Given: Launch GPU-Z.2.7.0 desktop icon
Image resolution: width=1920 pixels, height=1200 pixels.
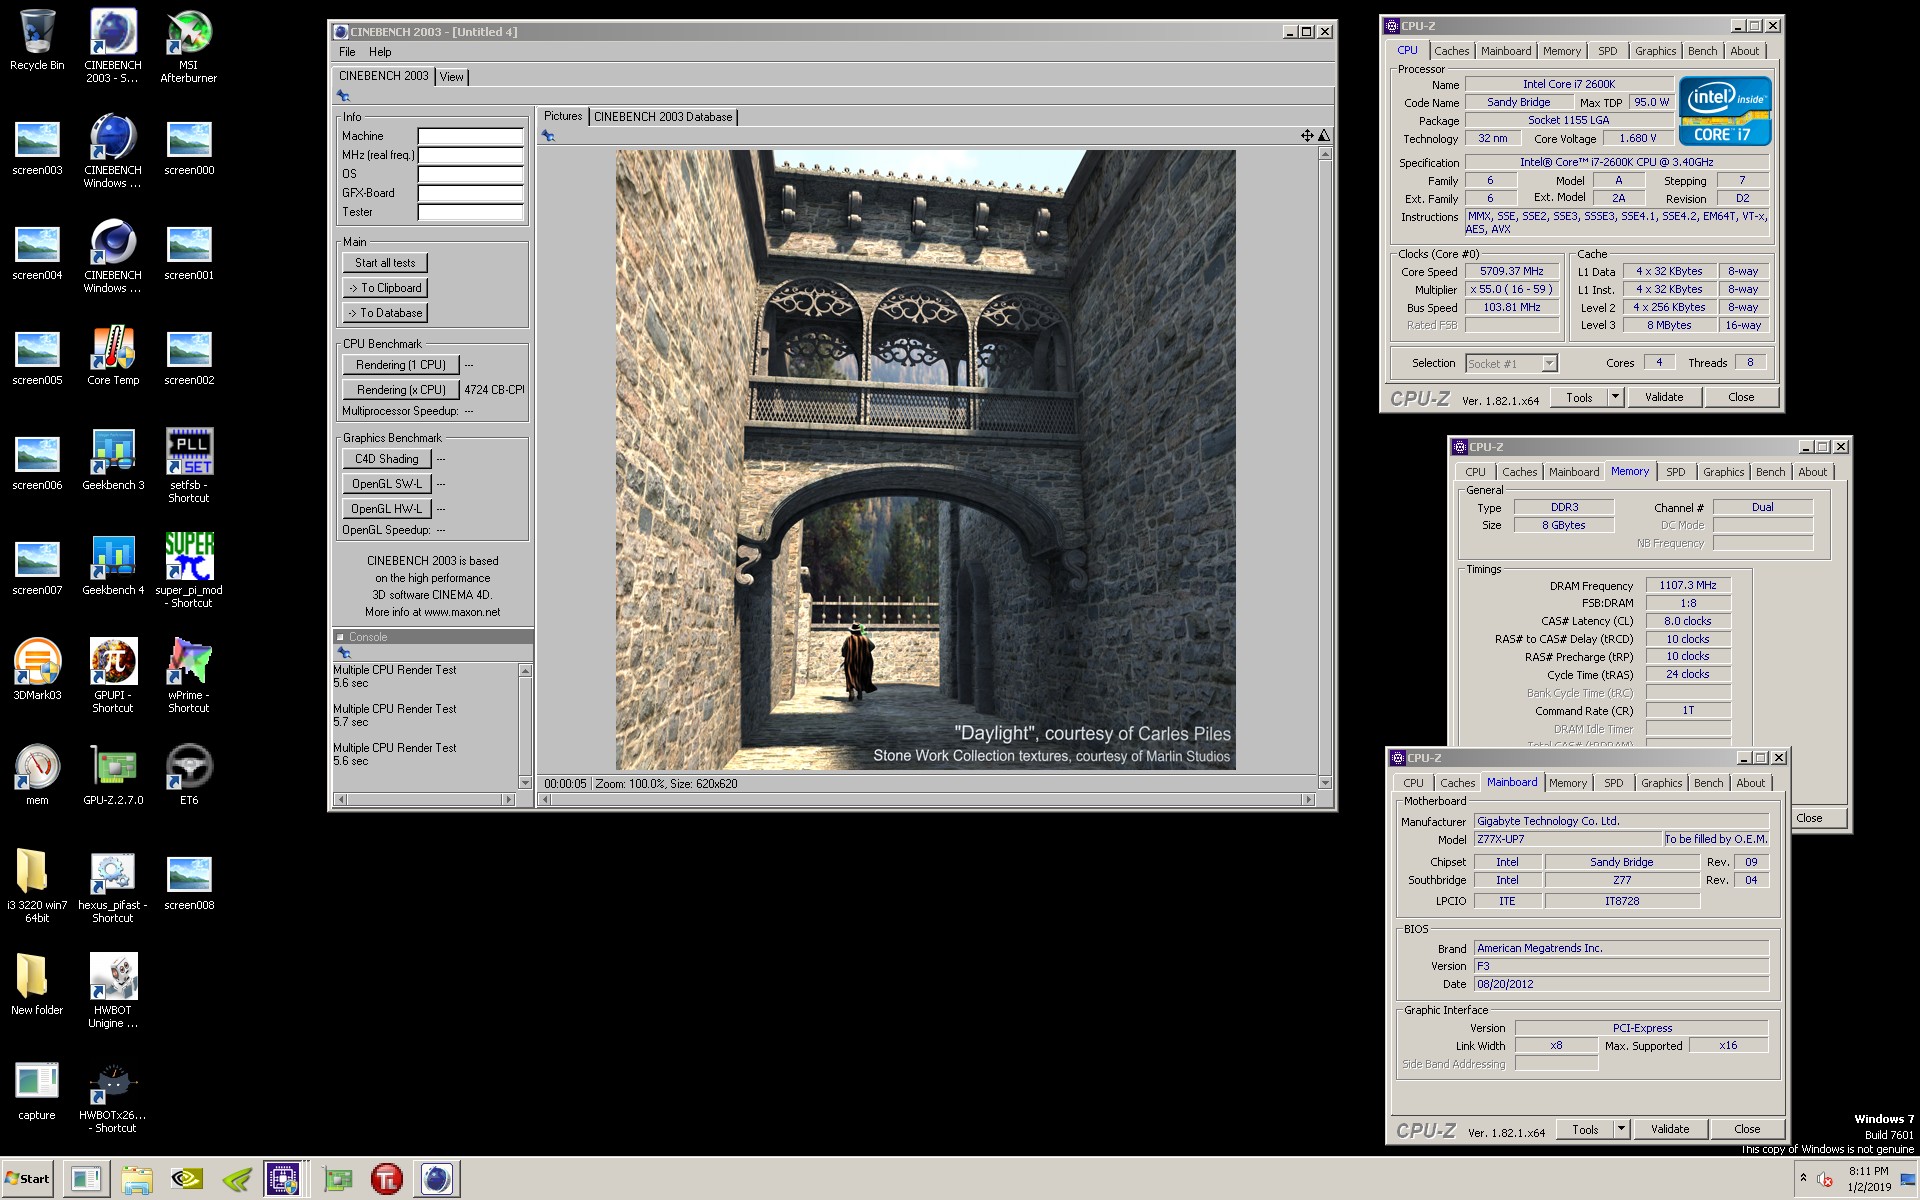Looking at the screenshot, I should coord(113,776).
